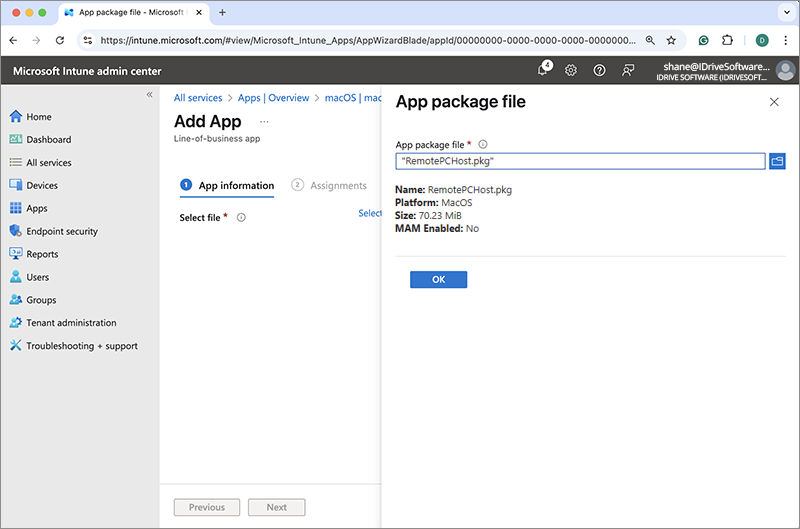Screen dimensions: 800x529
Task: Click the Apps | Overview breadcrumb
Action: tap(273, 98)
